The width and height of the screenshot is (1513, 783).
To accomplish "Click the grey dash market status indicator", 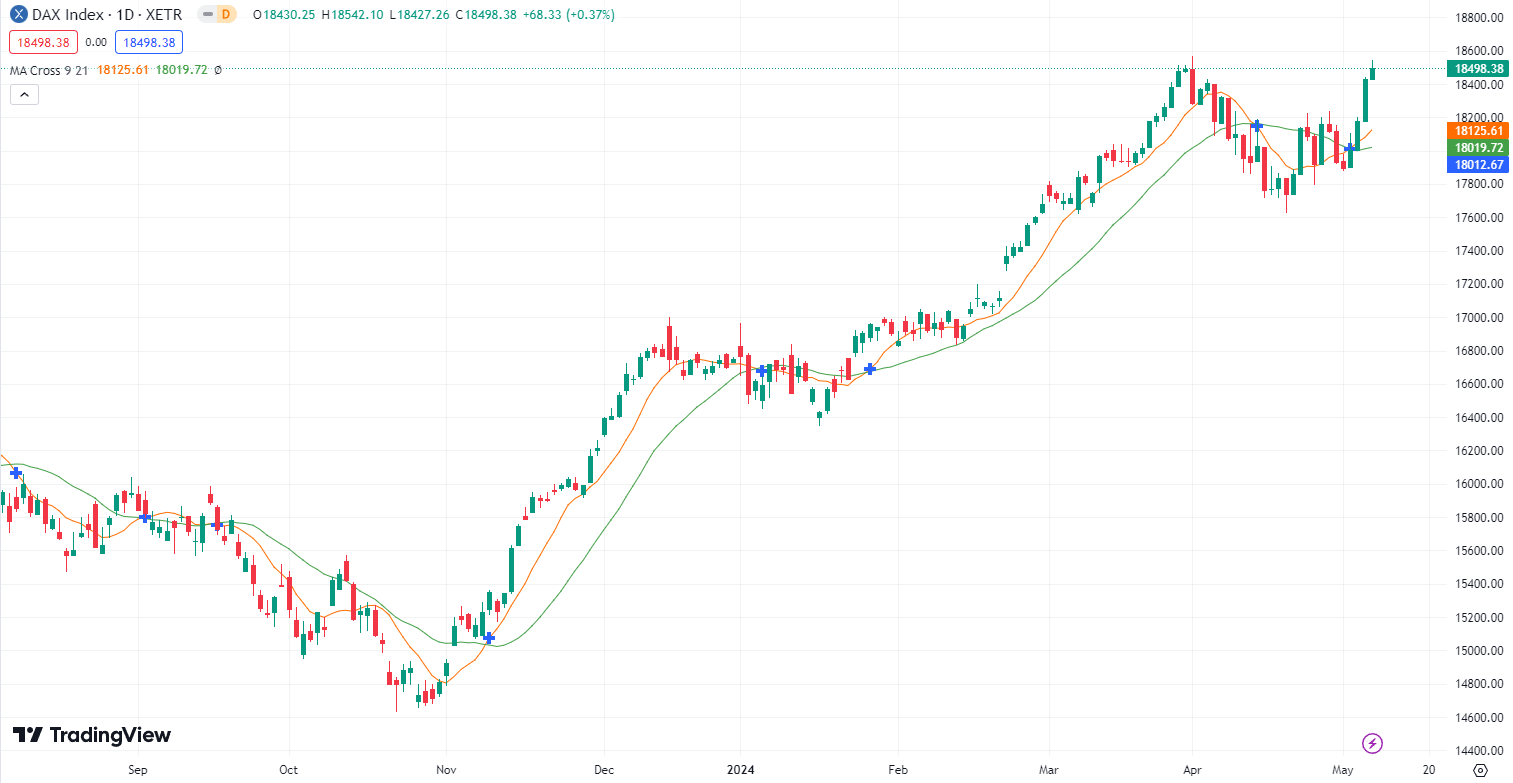I will click(x=206, y=14).
